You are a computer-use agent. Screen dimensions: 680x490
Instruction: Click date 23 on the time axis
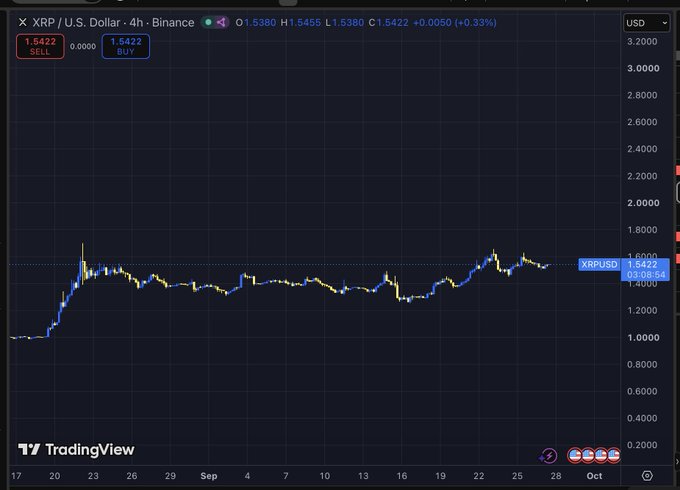pos(93,476)
